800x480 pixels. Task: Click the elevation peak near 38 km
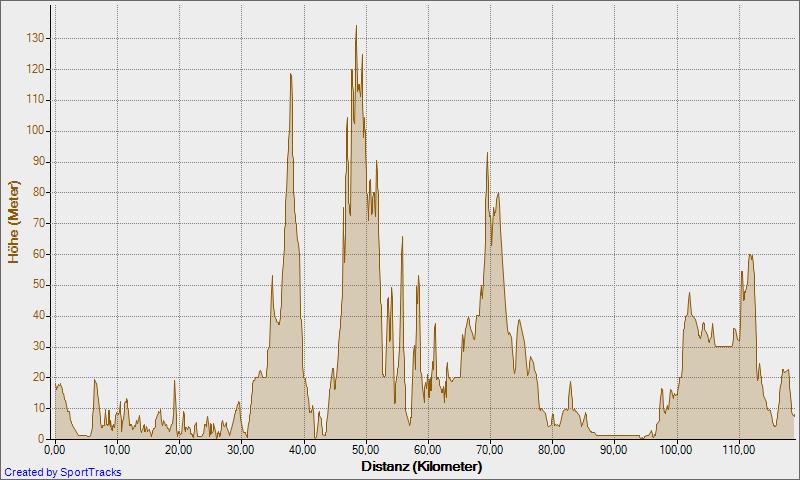[x=290, y=74]
